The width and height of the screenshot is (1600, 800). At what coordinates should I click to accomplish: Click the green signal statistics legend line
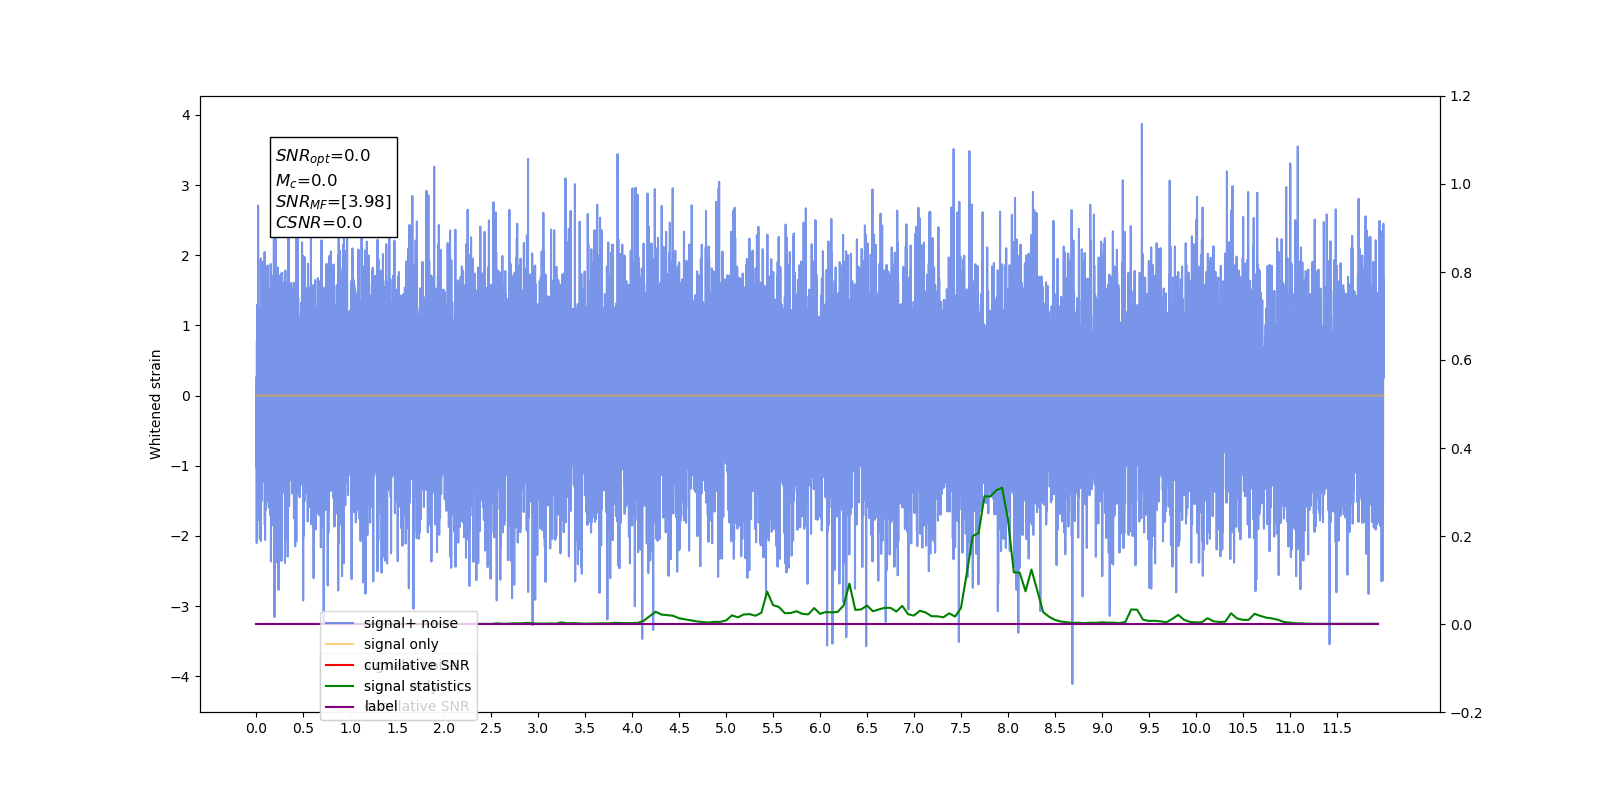tap(340, 686)
